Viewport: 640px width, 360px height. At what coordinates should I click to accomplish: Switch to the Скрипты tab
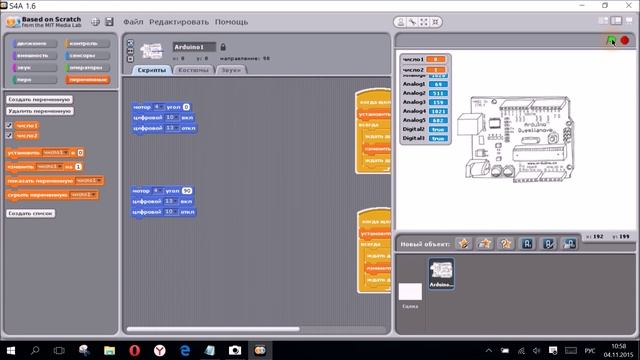[151, 70]
